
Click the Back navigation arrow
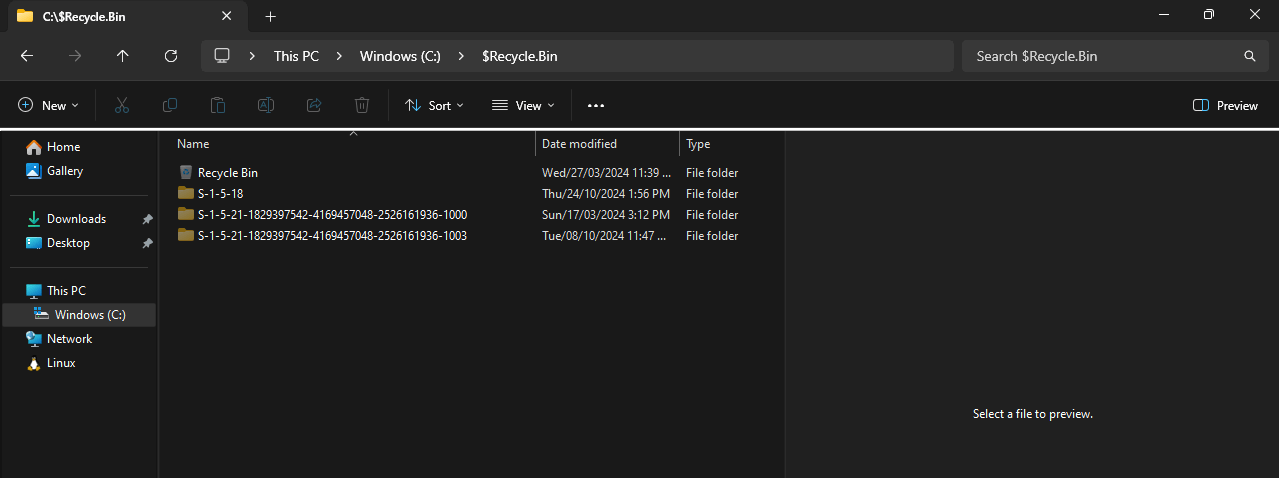27,56
